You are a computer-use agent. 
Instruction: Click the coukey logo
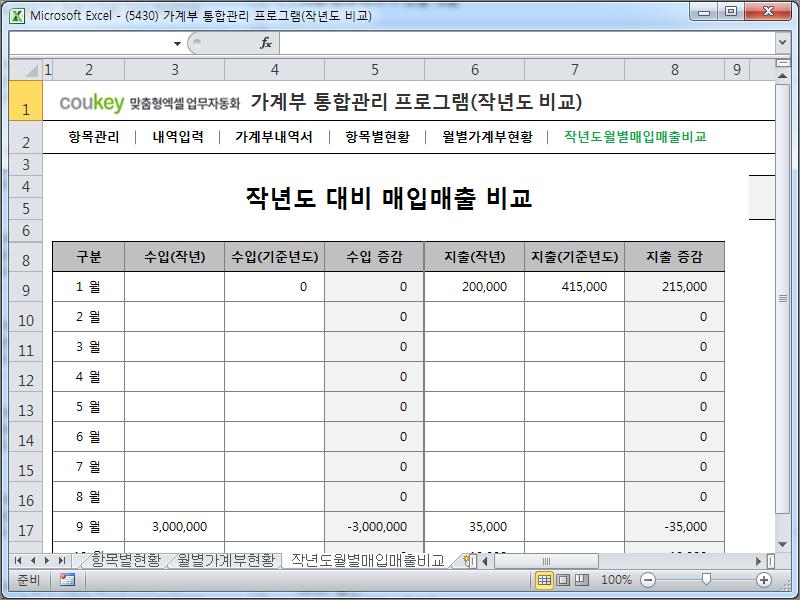tap(92, 103)
